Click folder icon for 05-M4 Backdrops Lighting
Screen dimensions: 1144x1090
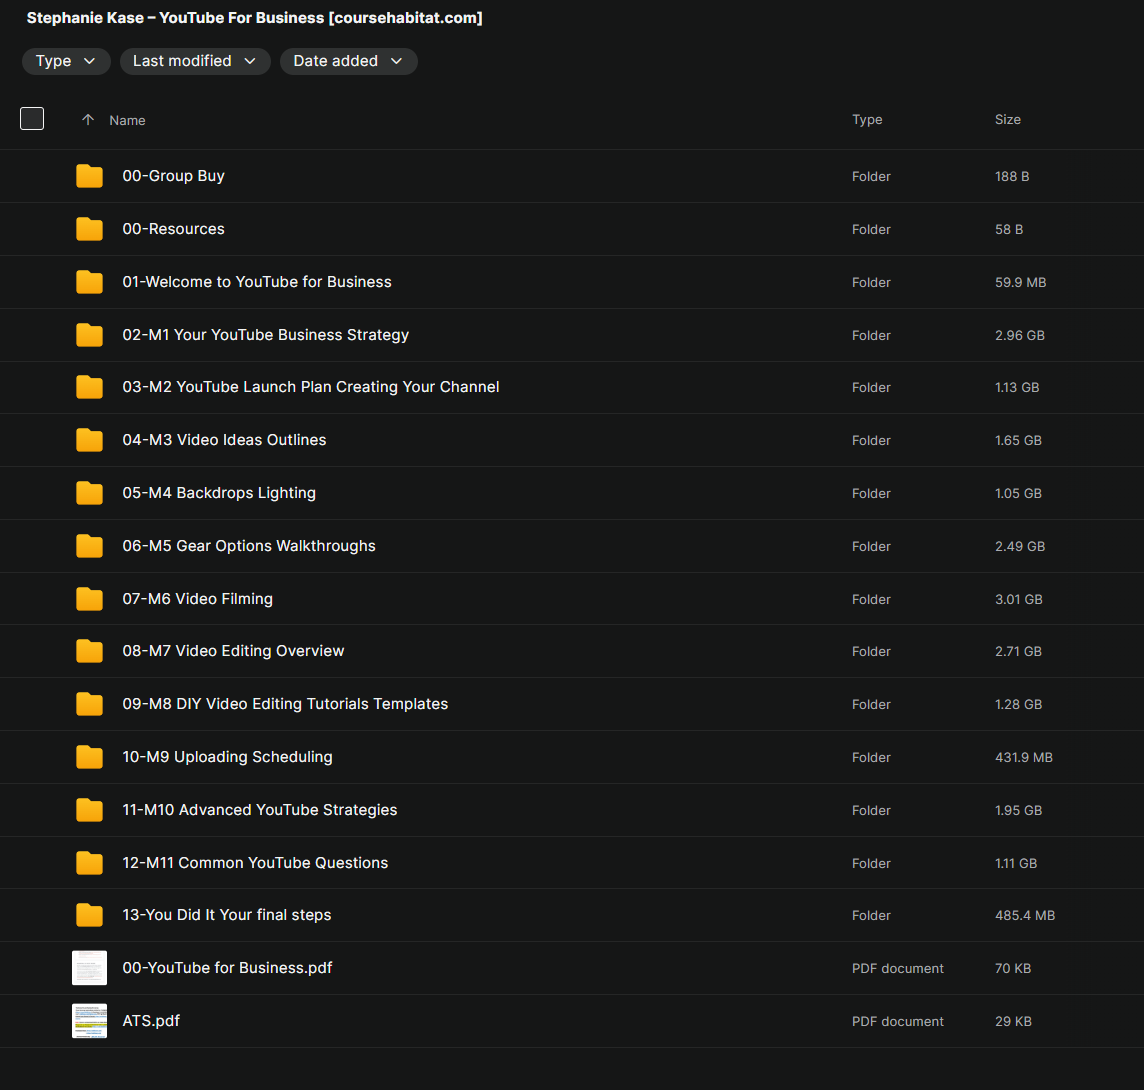coord(89,493)
